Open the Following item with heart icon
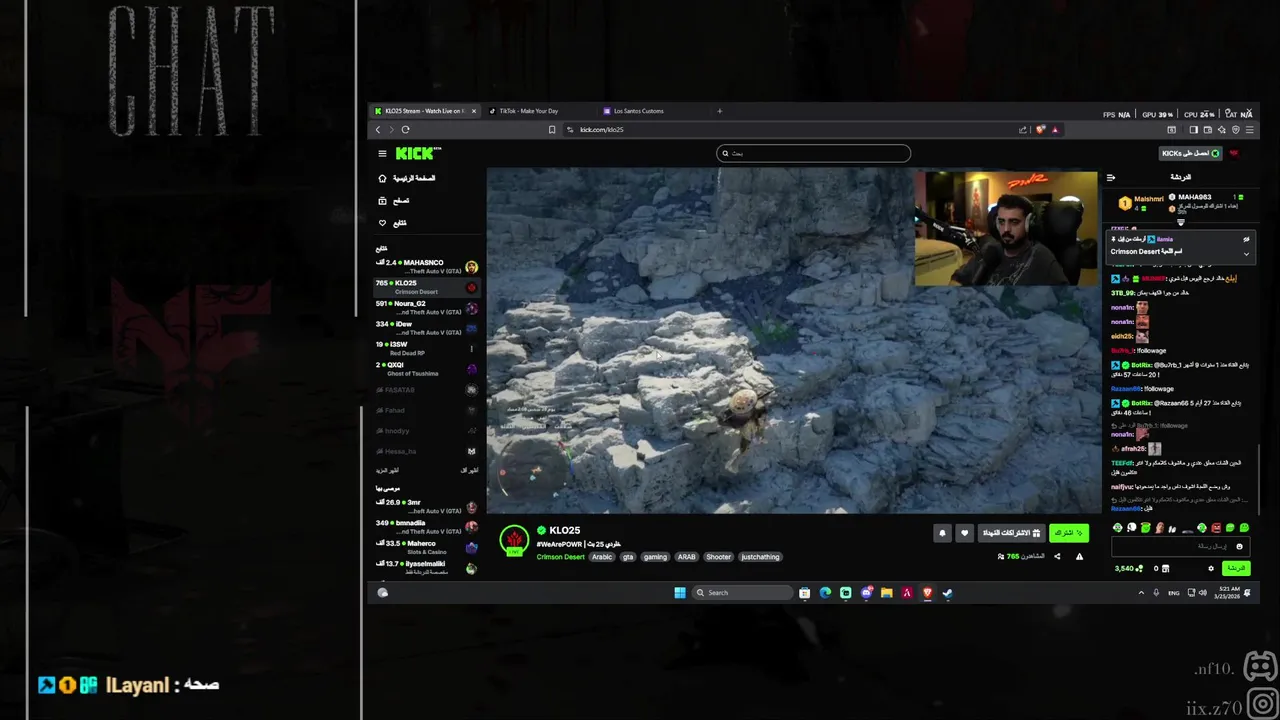This screenshot has width=1280, height=720. [x=393, y=223]
